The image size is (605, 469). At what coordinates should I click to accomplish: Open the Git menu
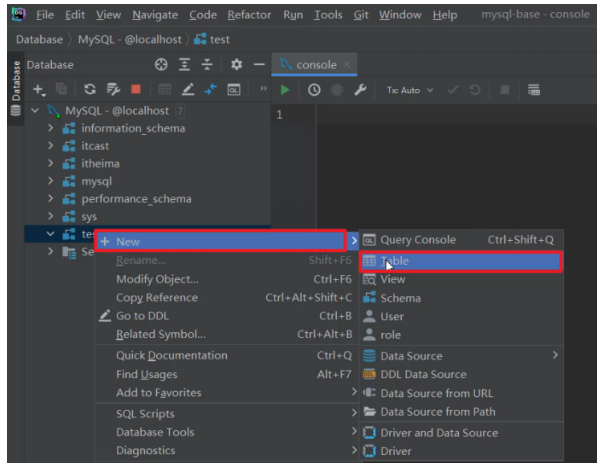361,15
